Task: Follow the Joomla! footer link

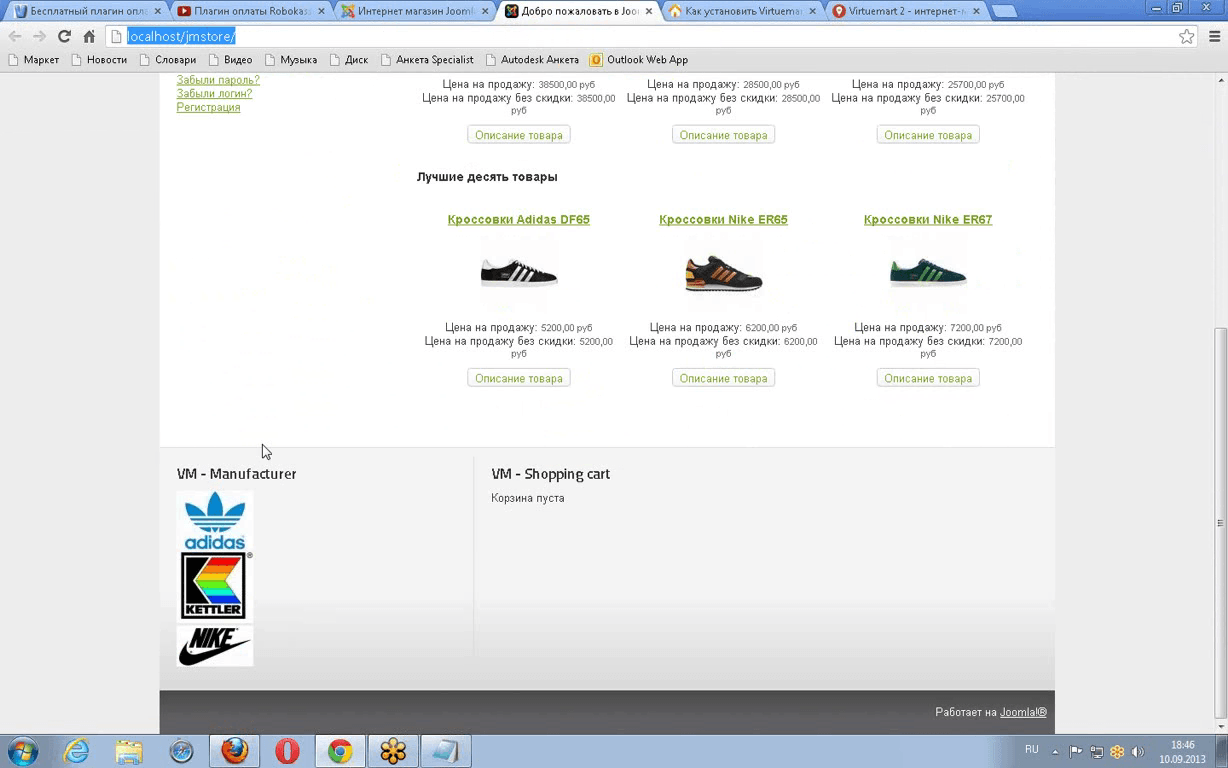Action: click(x=1023, y=712)
